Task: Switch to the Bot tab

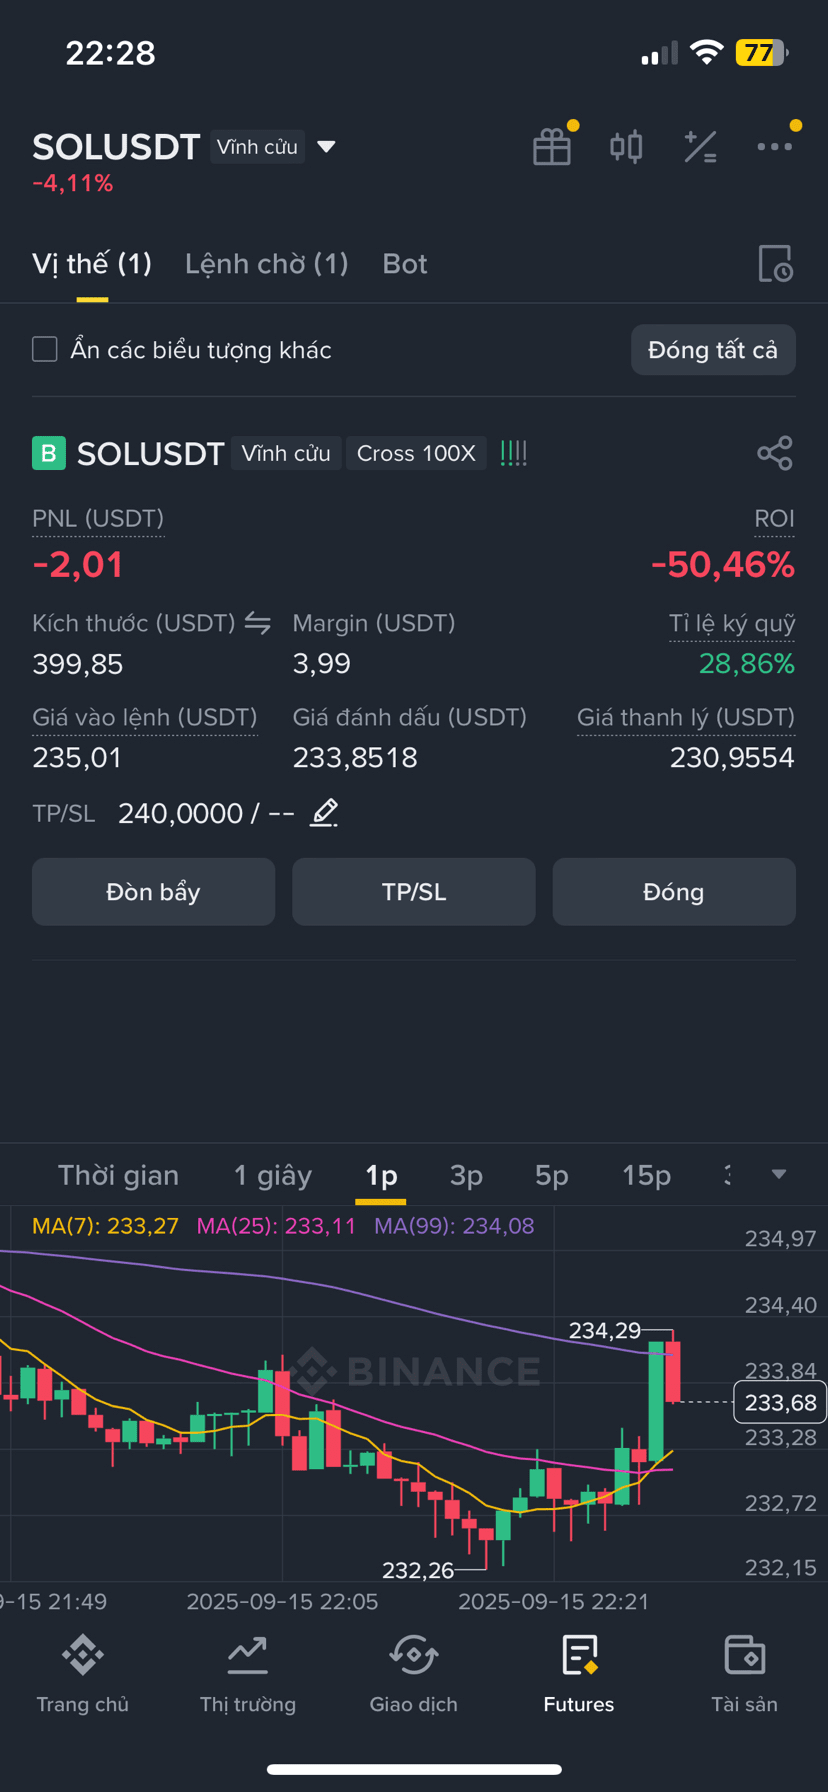Action: coord(404,263)
